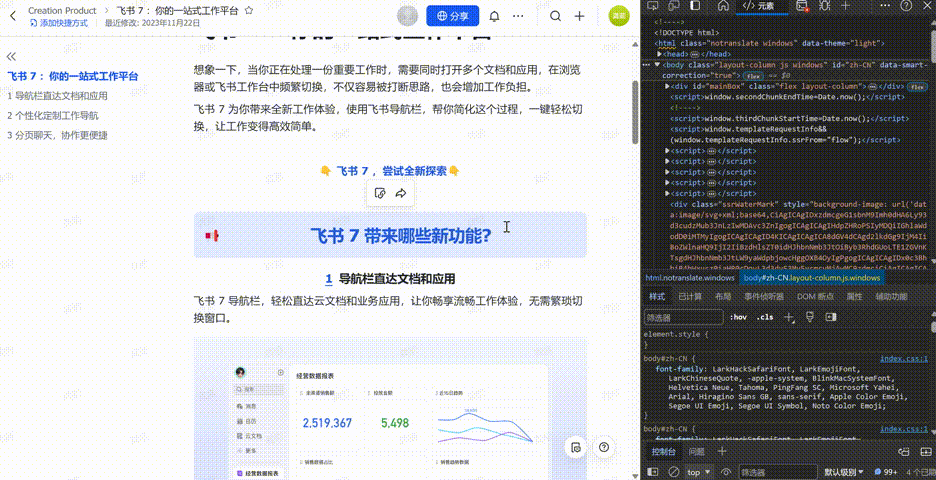This screenshot has height=480, width=936.
Task: Toggle the :hov element state panel
Action: click(739, 317)
